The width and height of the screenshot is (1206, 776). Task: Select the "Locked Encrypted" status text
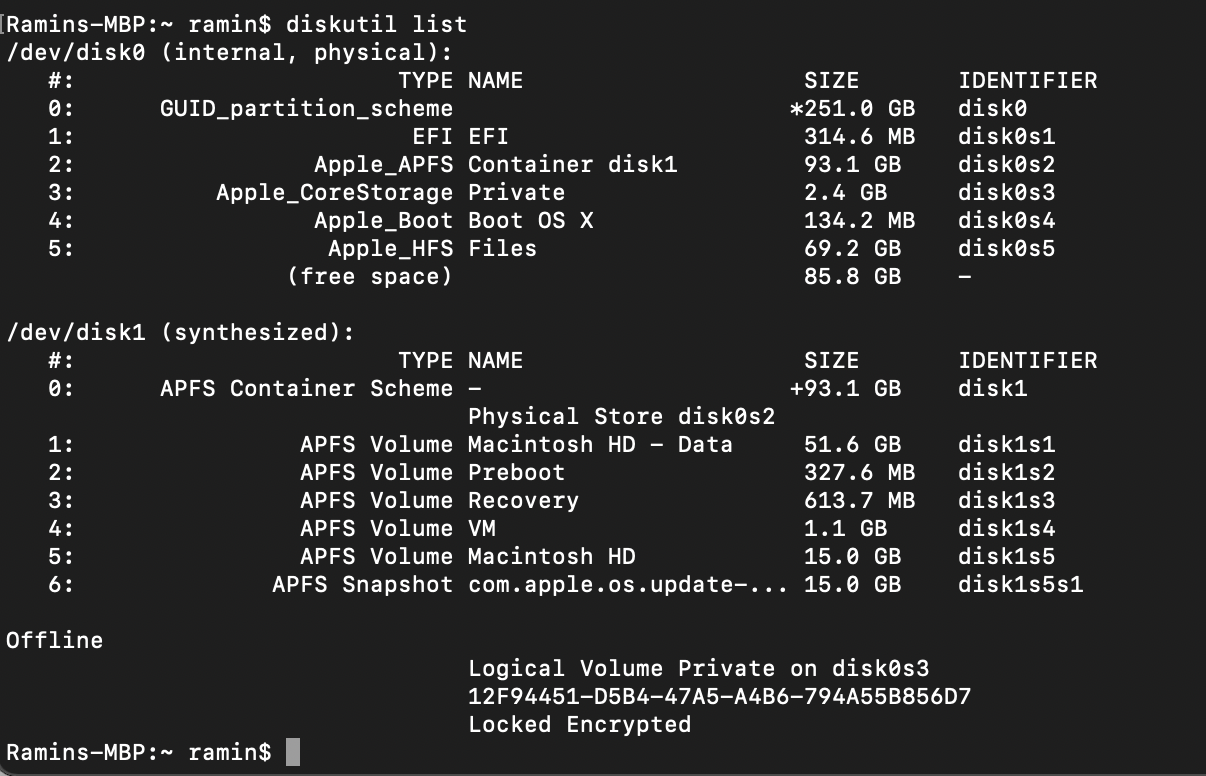click(x=579, y=724)
